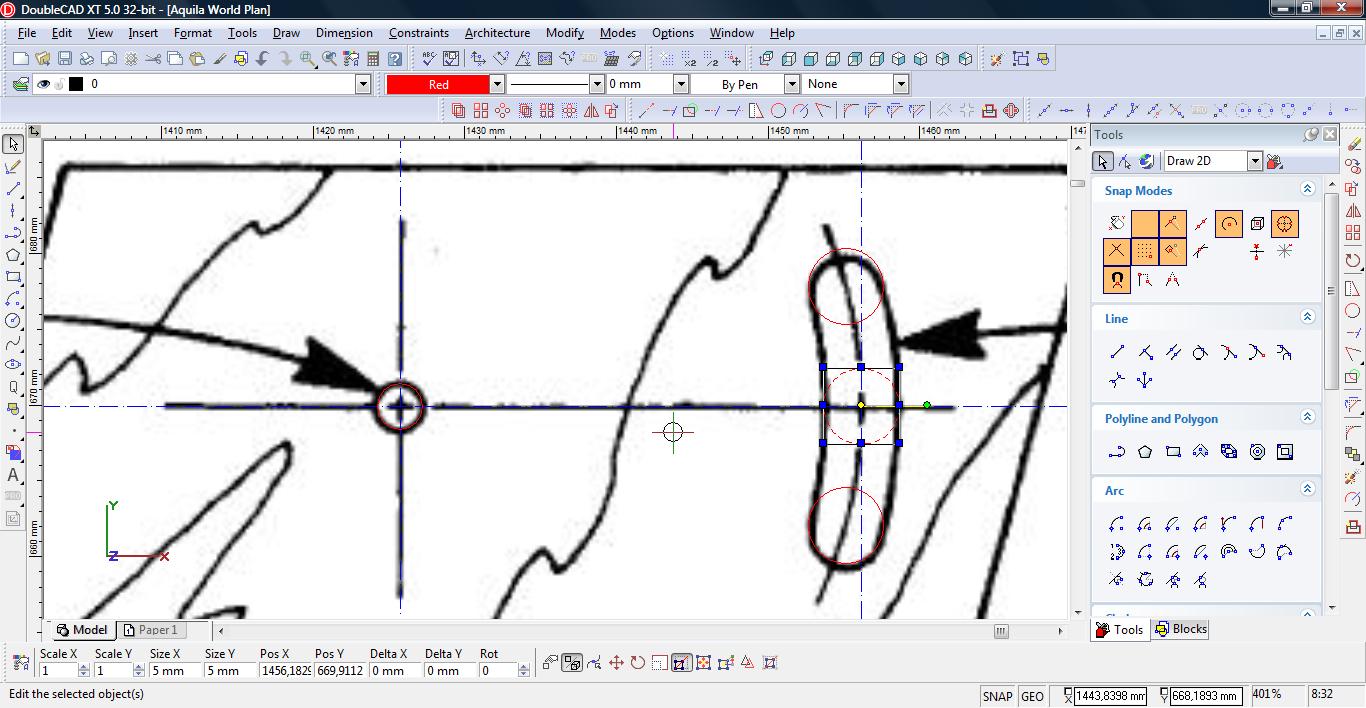Image resolution: width=1366 pixels, height=708 pixels.
Task: Switch to the Paper1 tab
Action: pyautogui.click(x=157, y=630)
